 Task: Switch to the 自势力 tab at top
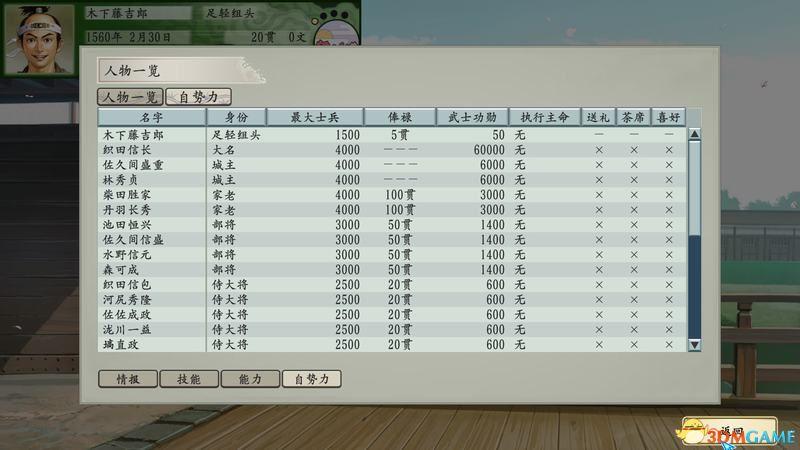tap(199, 97)
